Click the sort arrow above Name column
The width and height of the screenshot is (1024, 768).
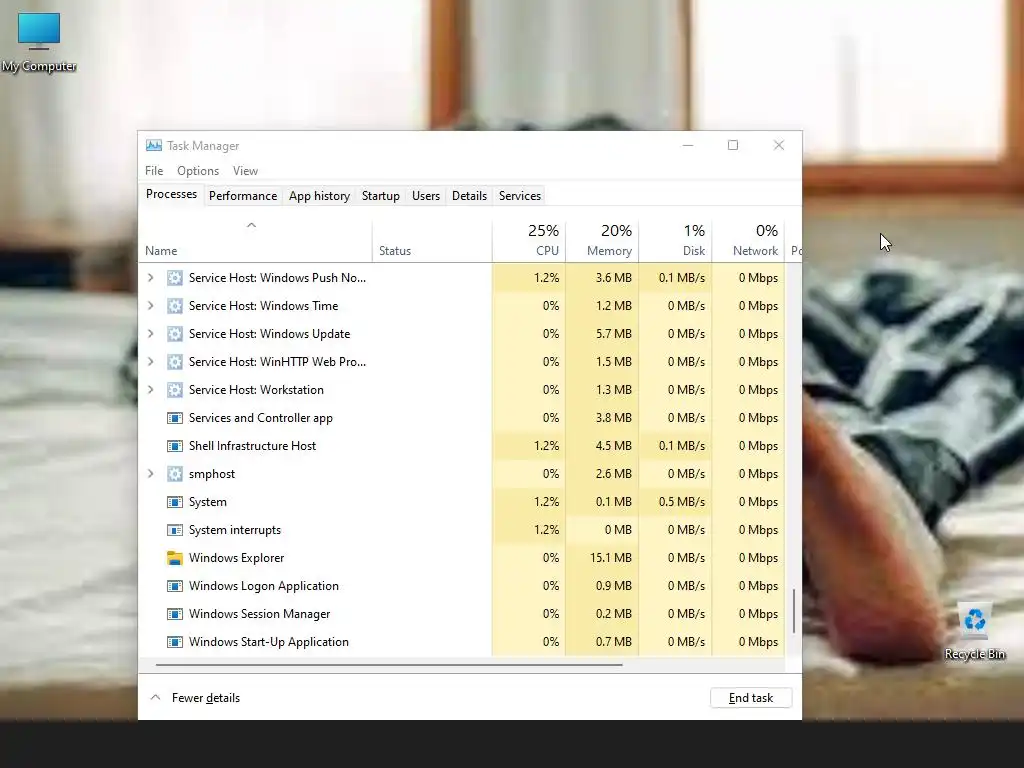[251, 225]
